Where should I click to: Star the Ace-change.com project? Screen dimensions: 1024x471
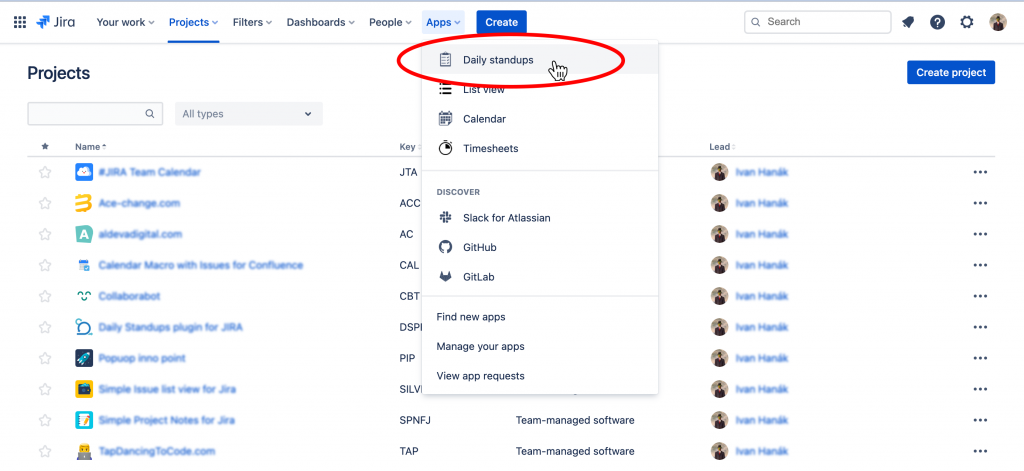pos(44,203)
